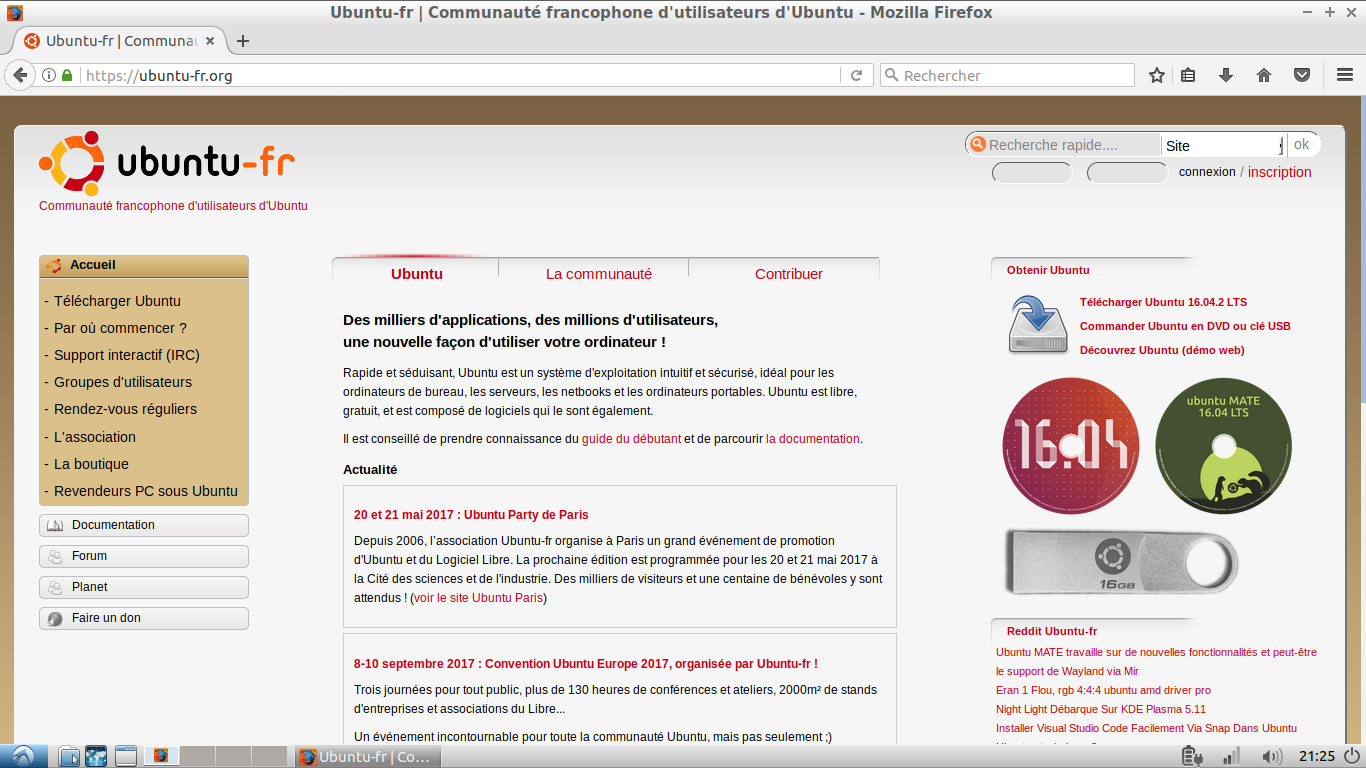Open Télécharger Ubuntu in sidebar
This screenshot has height=768, width=1366.
click(x=117, y=301)
